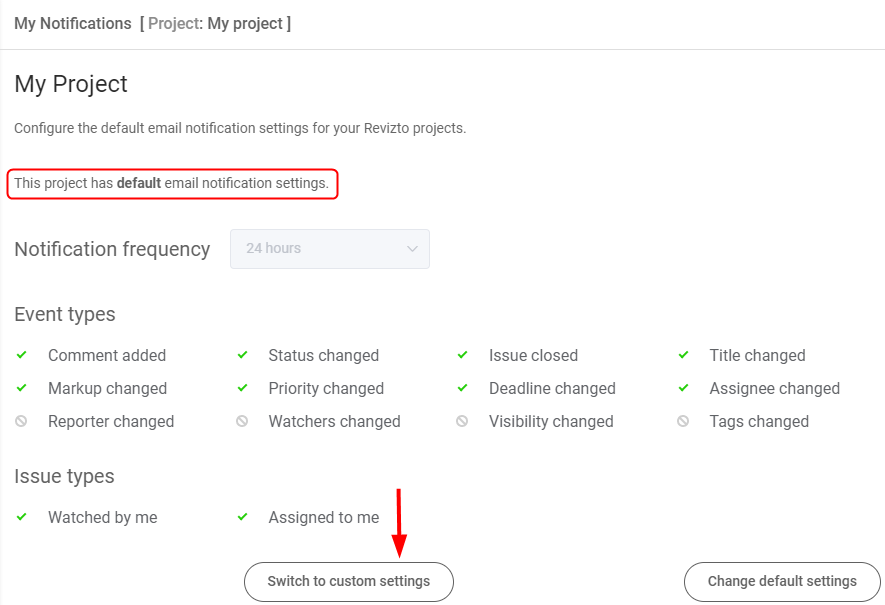Screen dimensions: 885x605
Task: Select the My Notifications header item
Action: 72,23
